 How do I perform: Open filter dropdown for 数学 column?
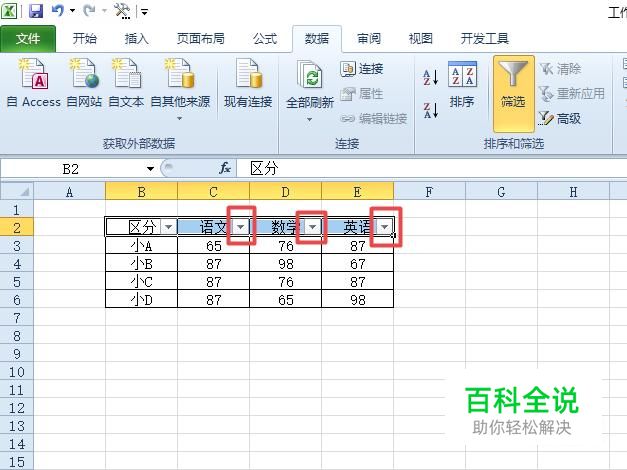tap(312, 227)
